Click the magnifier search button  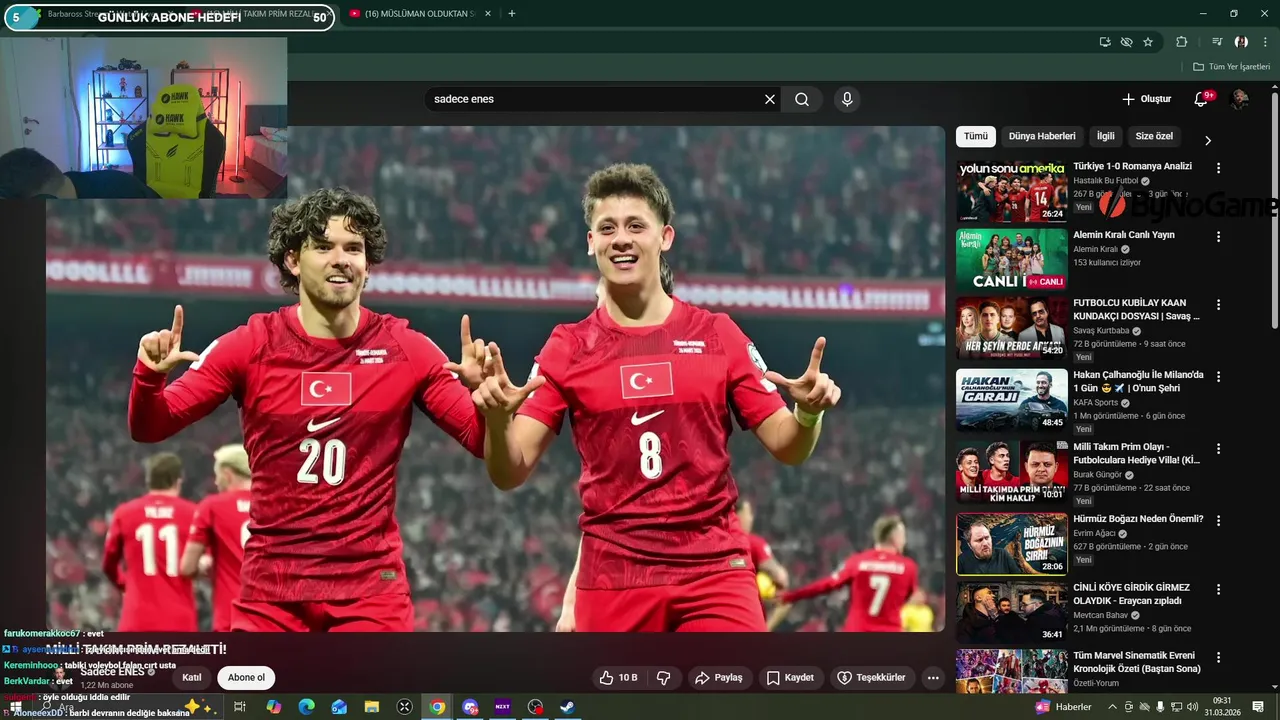802,99
